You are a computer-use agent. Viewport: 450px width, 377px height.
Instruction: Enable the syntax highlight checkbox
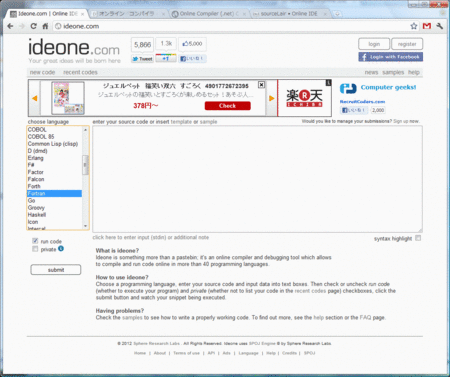418,238
